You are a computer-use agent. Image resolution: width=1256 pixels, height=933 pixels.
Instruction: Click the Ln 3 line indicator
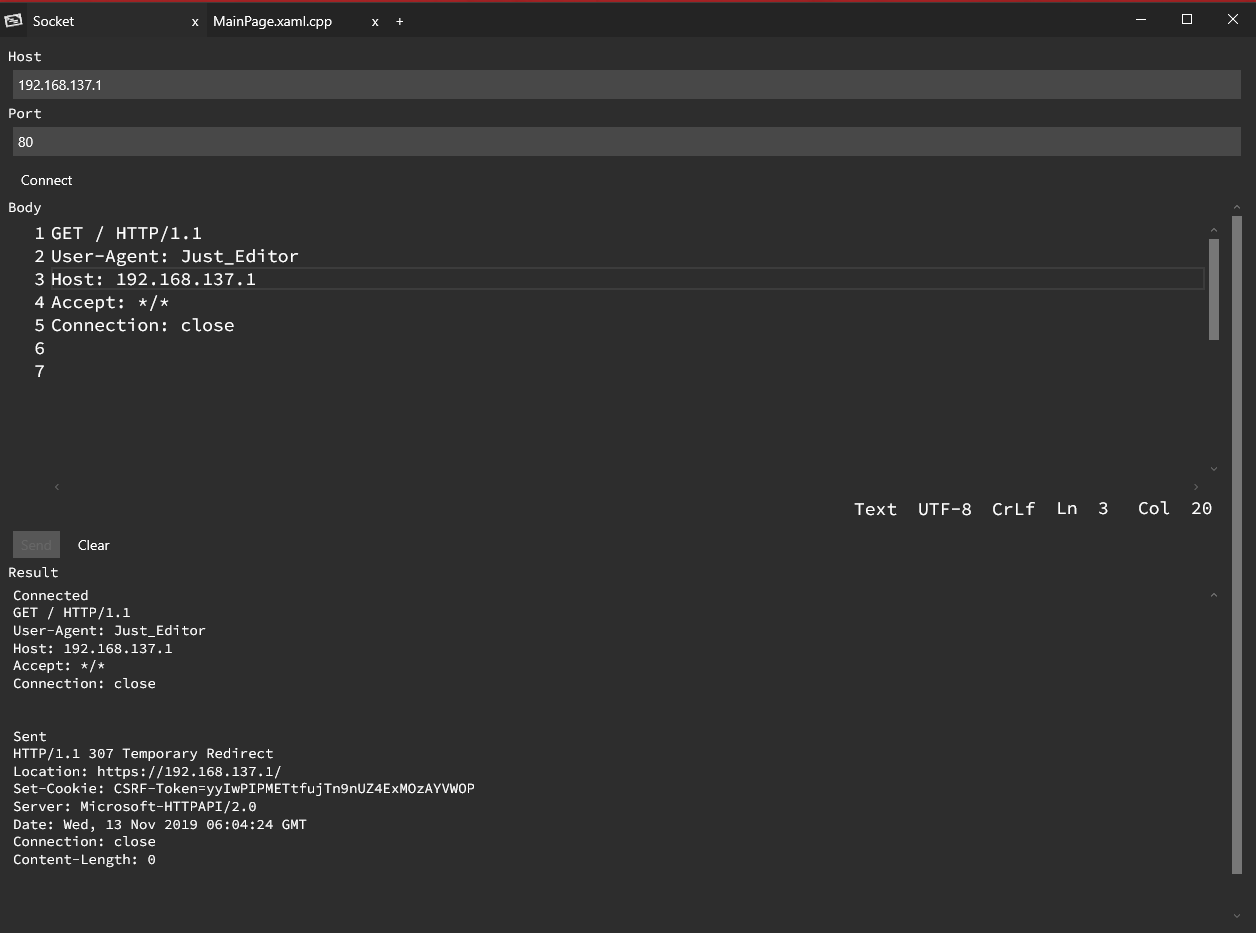point(1082,509)
